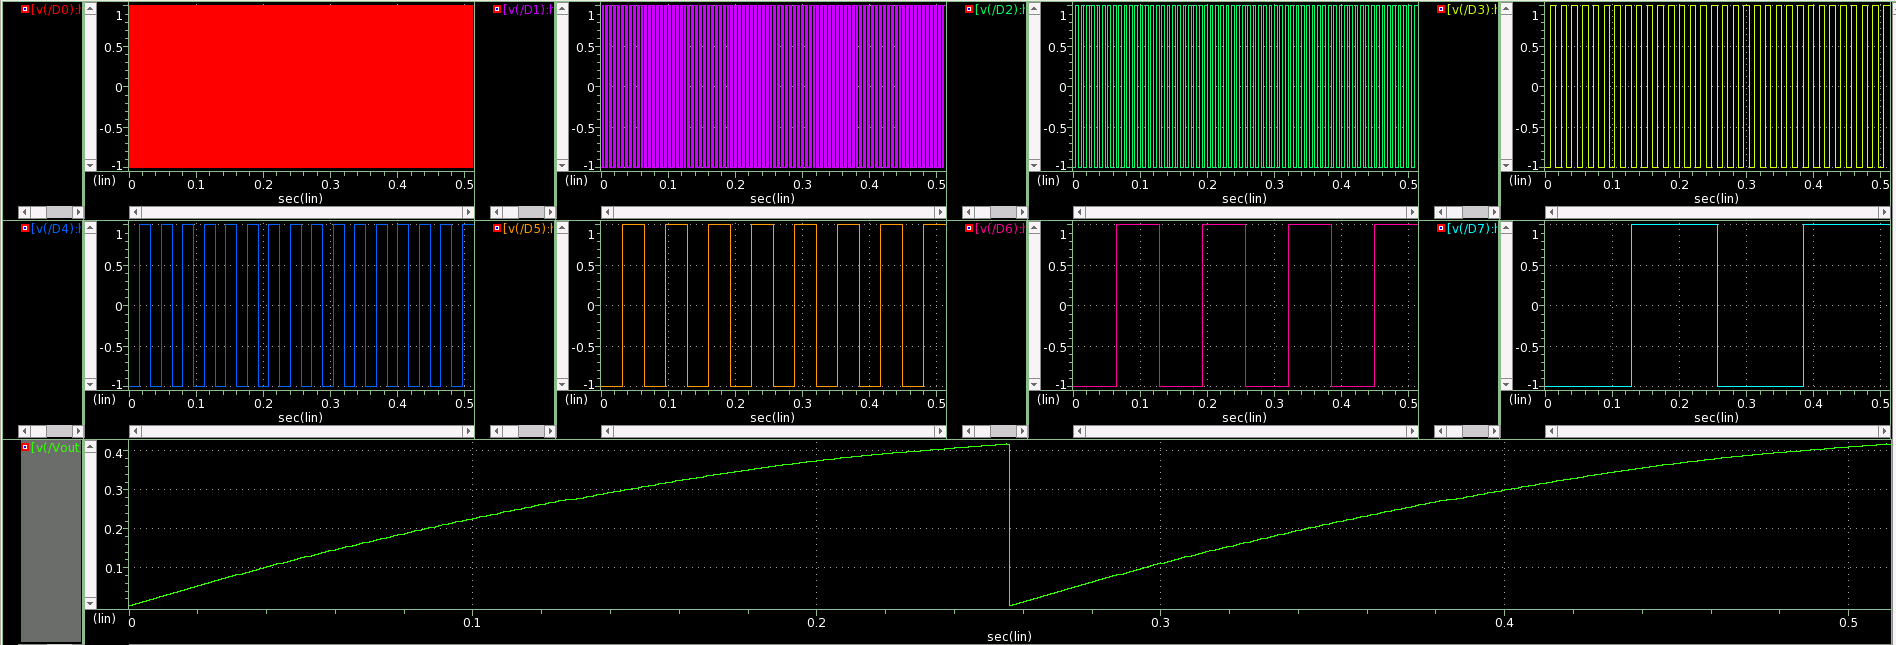This screenshot has width=1896, height=645.
Task: Click the gray thumb of D4 label-pane scrollbar
Action: [x=59, y=431]
